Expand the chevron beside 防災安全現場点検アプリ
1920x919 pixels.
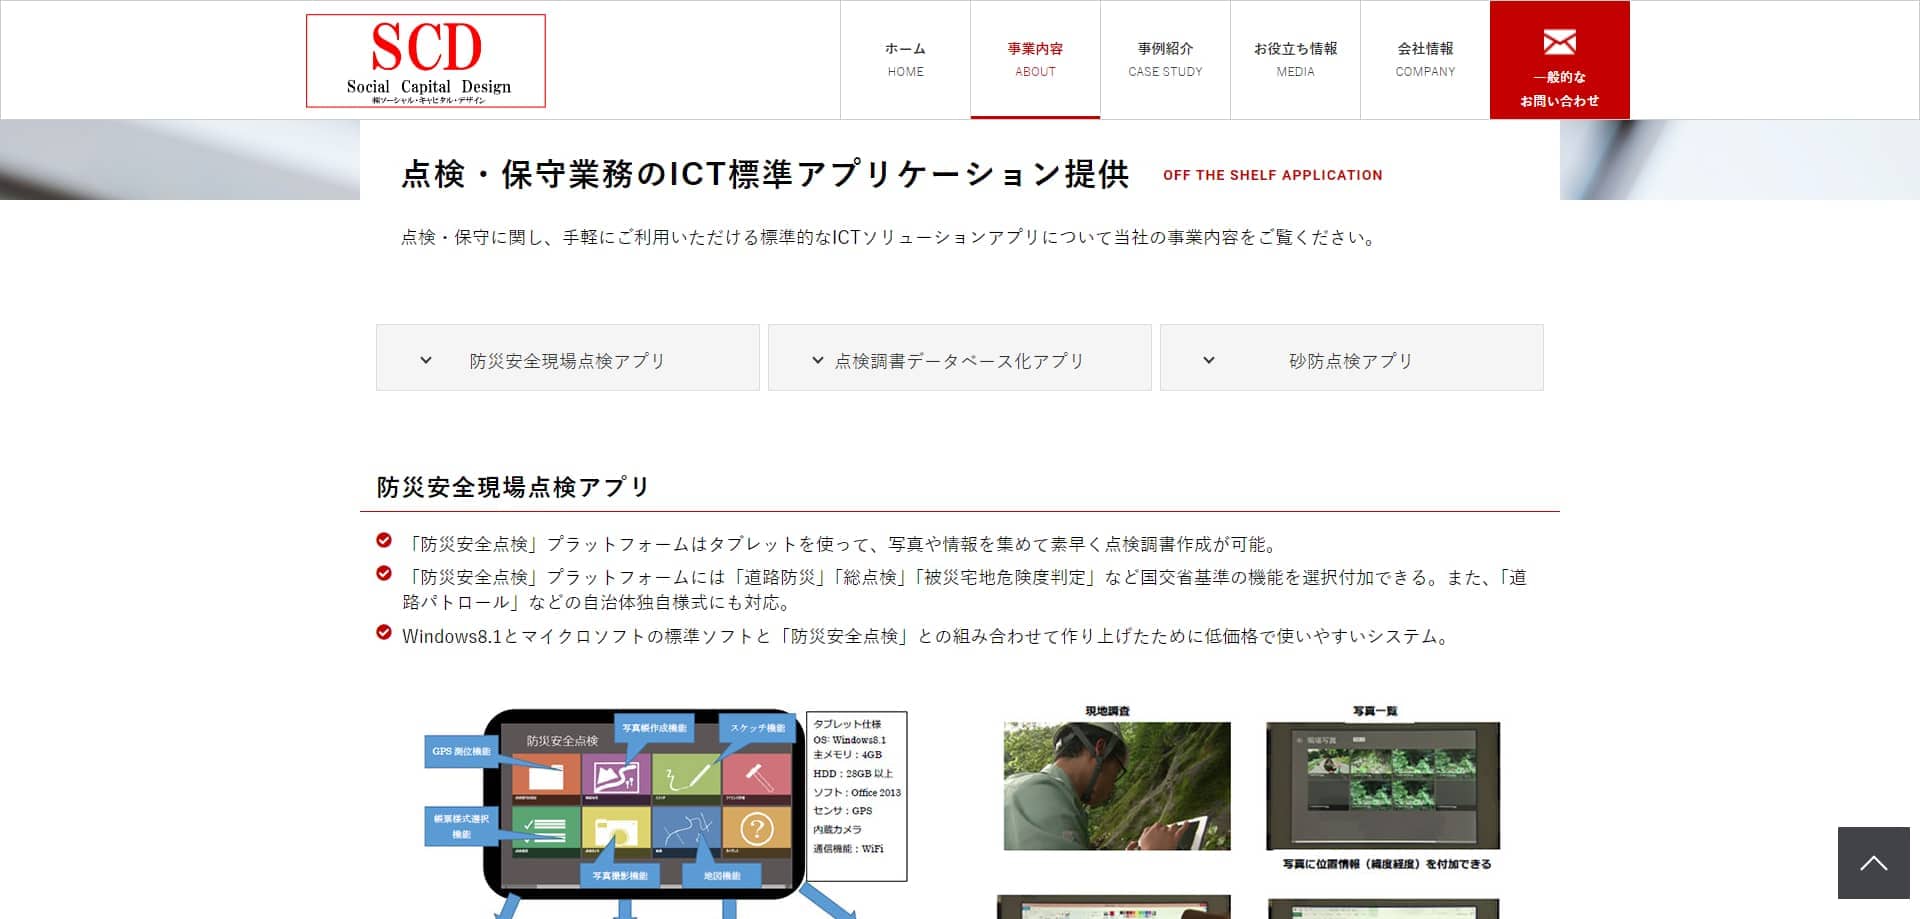click(426, 360)
